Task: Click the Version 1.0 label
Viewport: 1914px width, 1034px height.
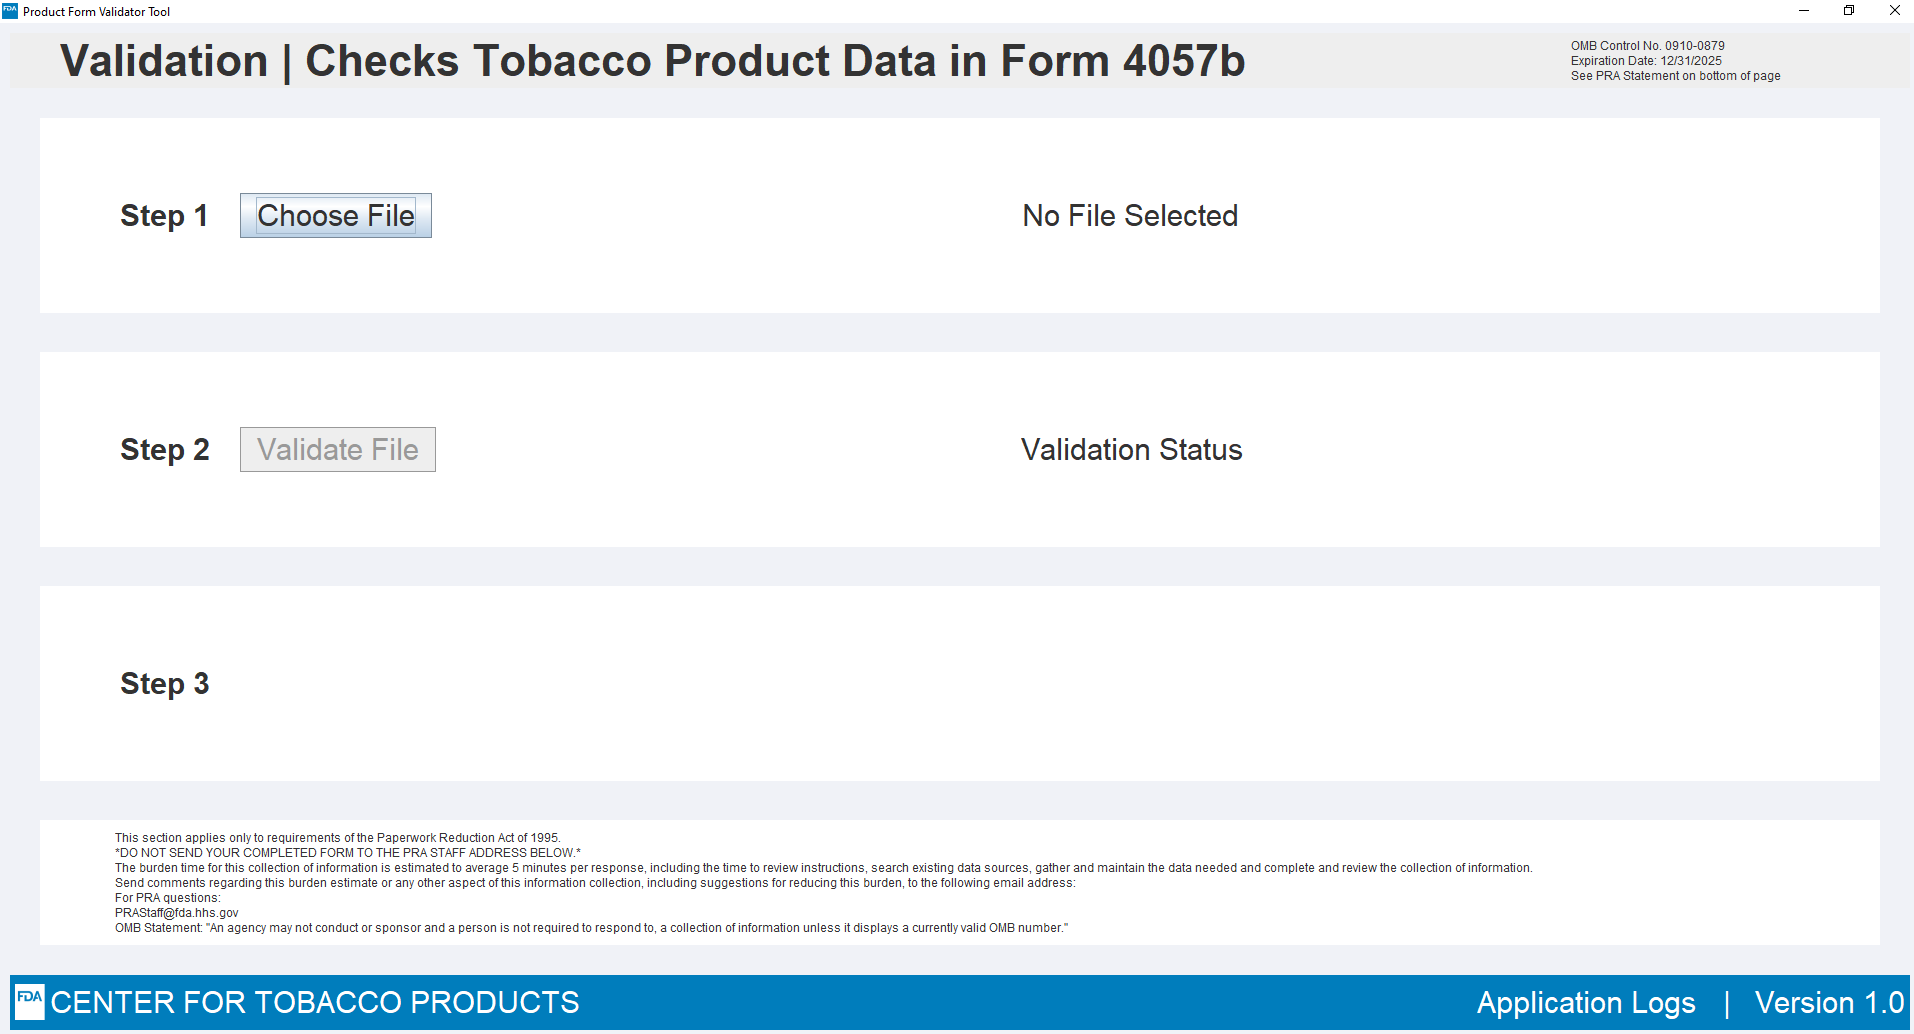Action: click(x=1829, y=1003)
